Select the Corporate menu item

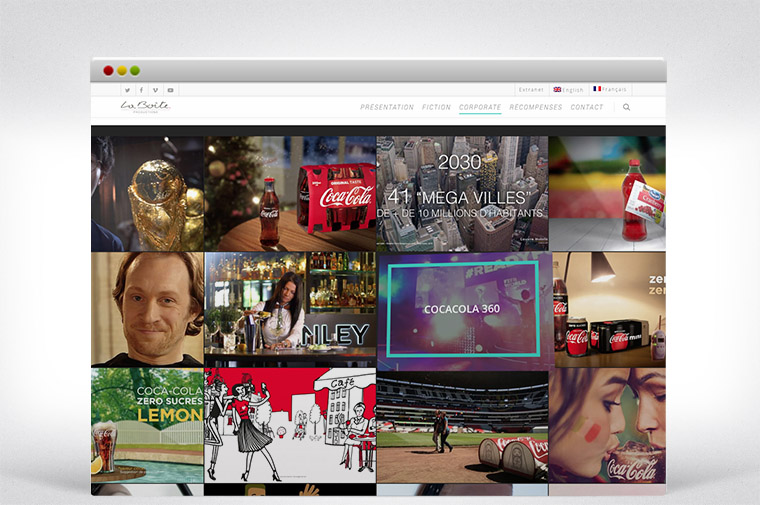coord(480,107)
